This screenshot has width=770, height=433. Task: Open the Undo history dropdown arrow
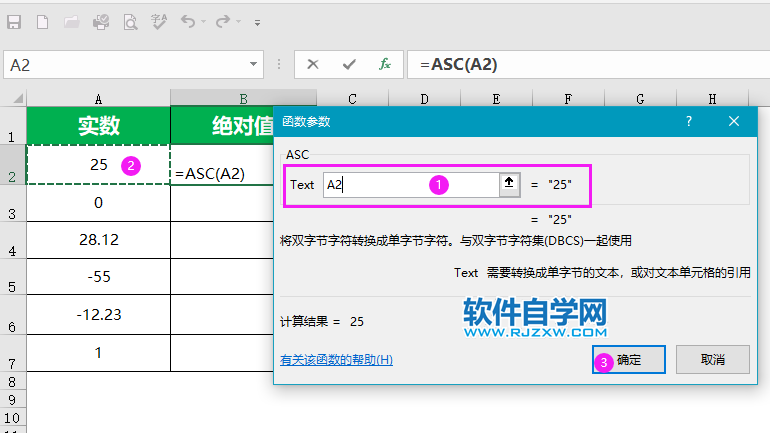(x=203, y=22)
